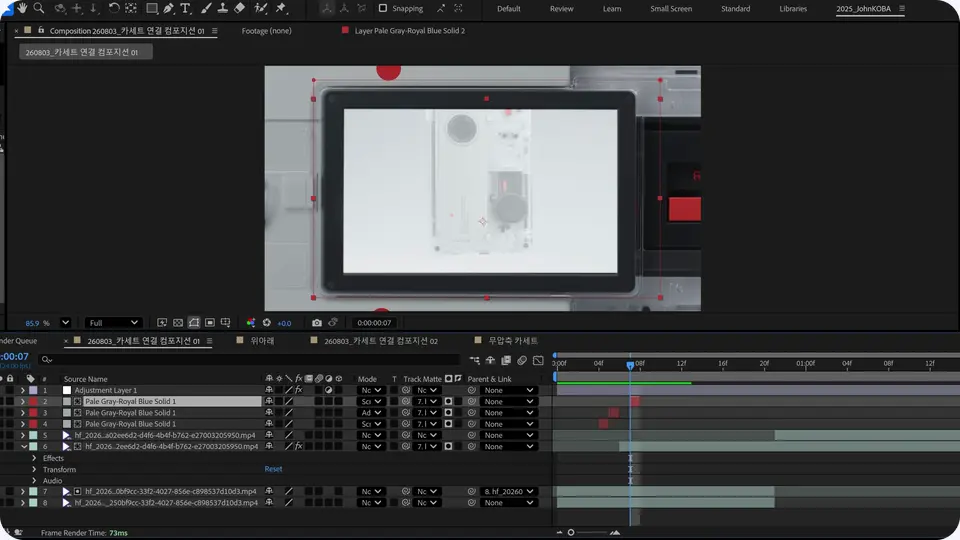Select the Zoom magnifier tool
Viewport: 960px width, 540px height.
(x=39, y=8)
